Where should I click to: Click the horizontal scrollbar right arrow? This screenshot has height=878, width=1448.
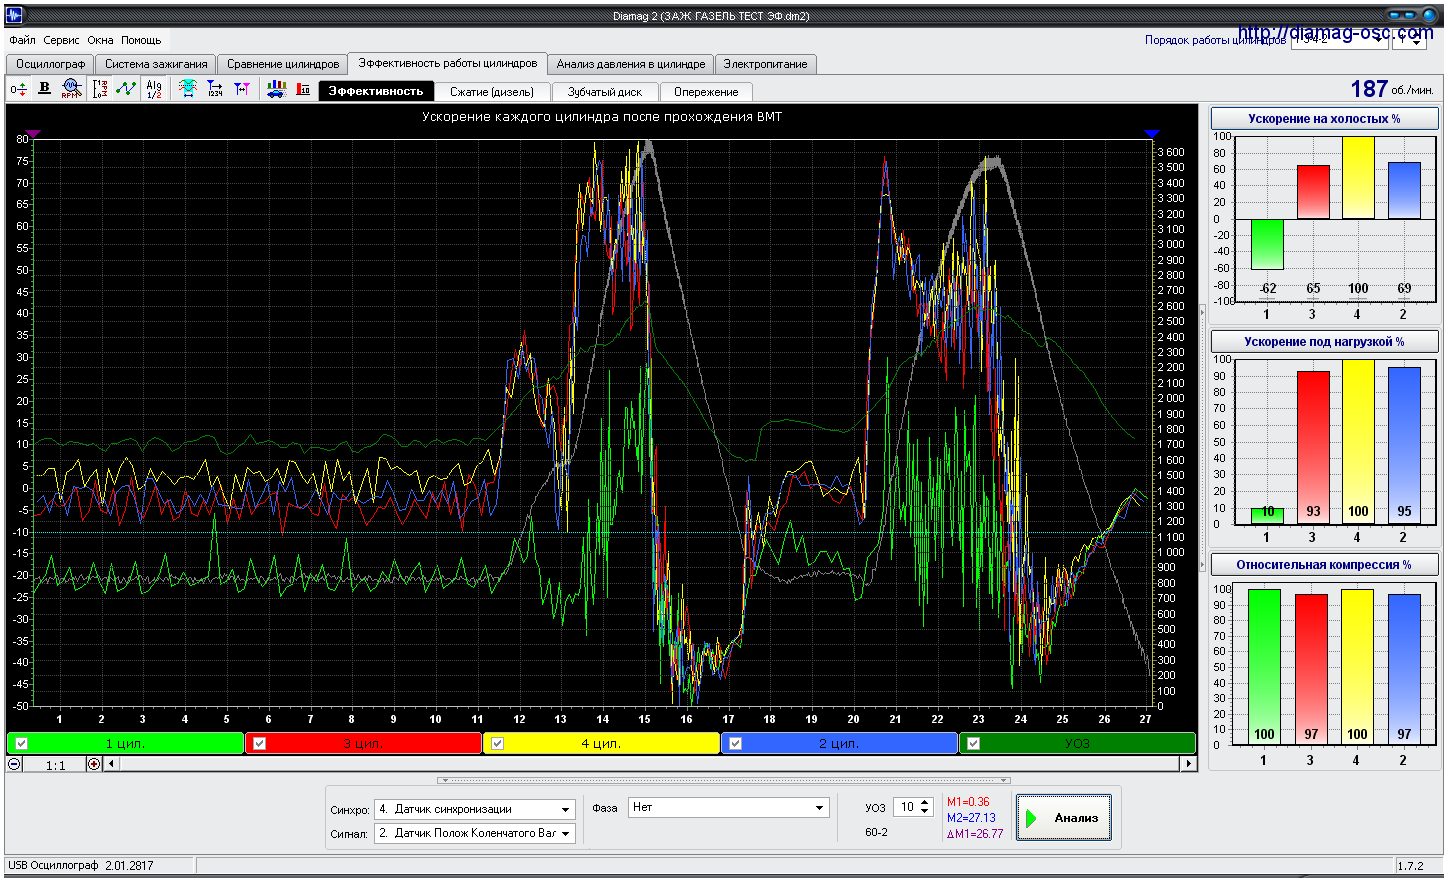point(1188,764)
